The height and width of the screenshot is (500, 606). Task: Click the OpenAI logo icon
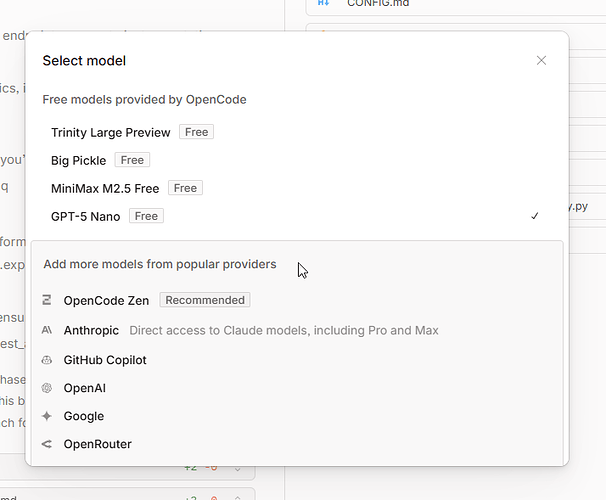pos(47,388)
